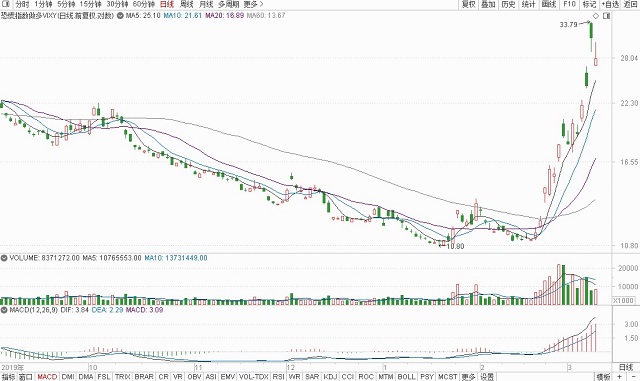Toggle the side panel icon beside the diamond
The image size is (640, 381).
coord(607,16)
